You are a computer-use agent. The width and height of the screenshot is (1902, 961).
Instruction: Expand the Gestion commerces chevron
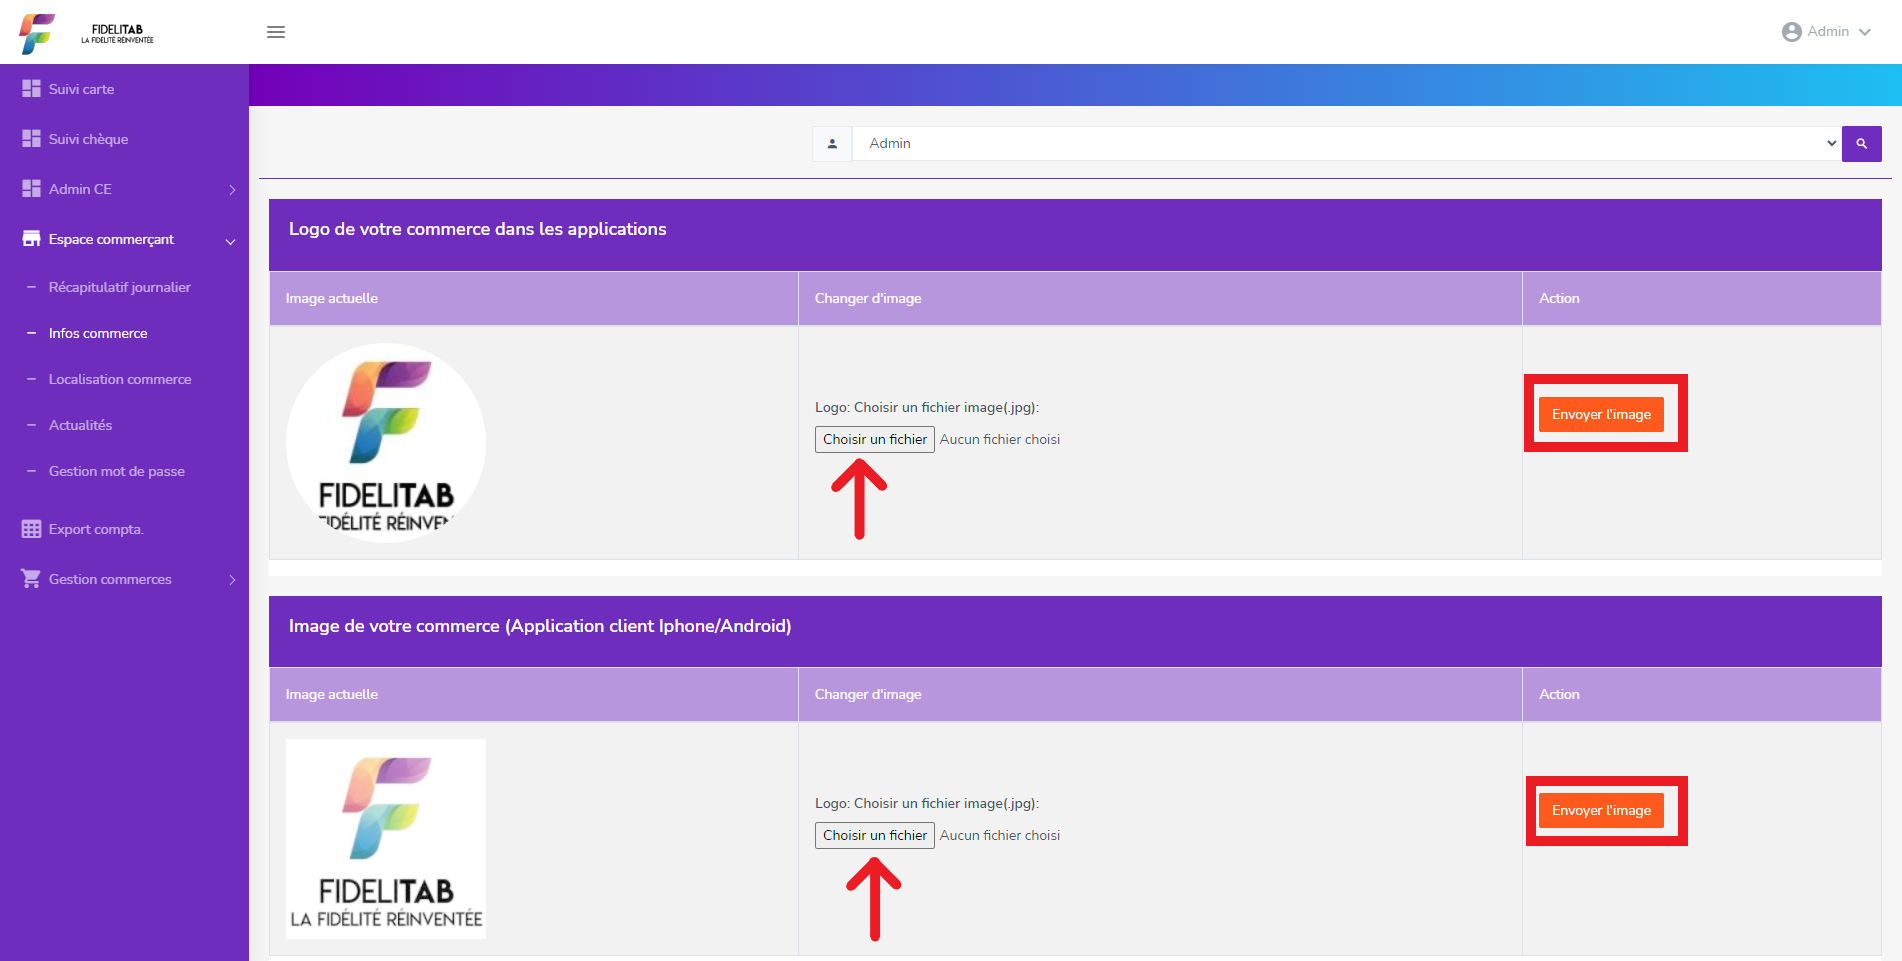[232, 580]
